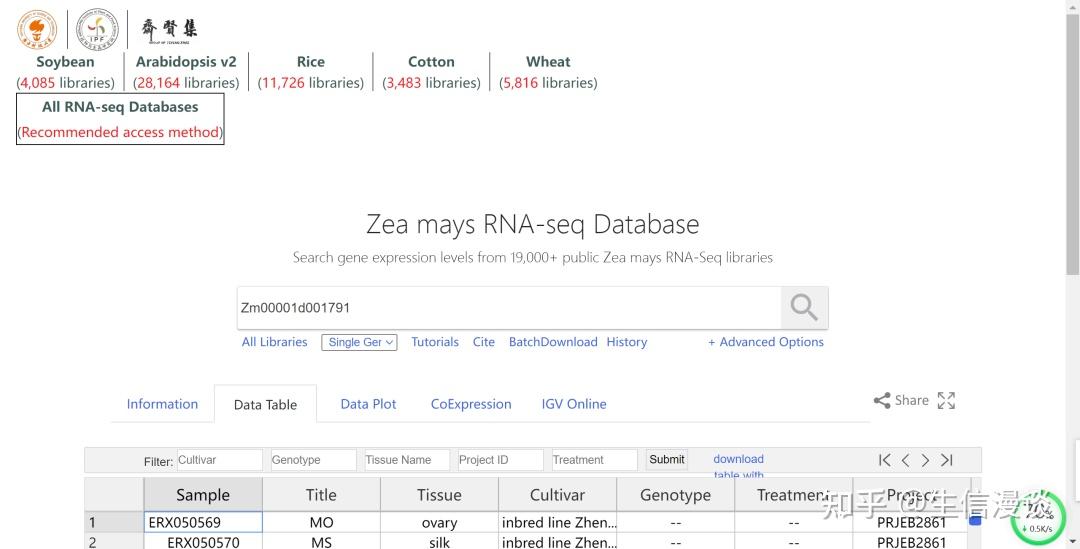Click the Cultivar filter field
Viewport: 1080px width, 549px height.
(218, 460)
